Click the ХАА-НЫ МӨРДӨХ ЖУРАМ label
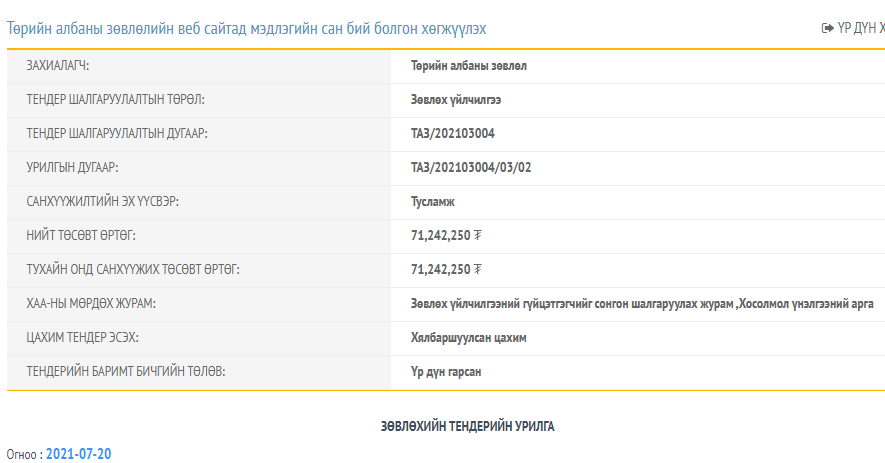The width and height of the screenshot is (885, 463). click(x=91, y=304)
